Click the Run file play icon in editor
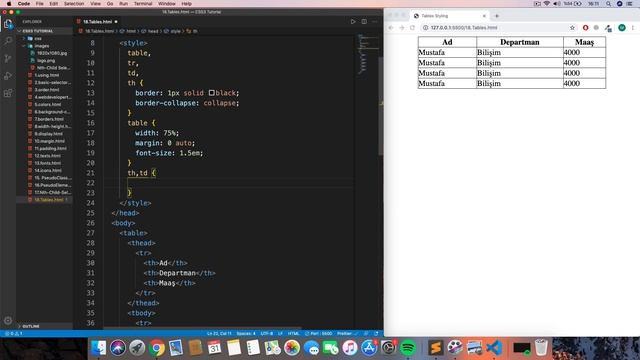Viewport: 640px width, 360px height. [353, 22]
